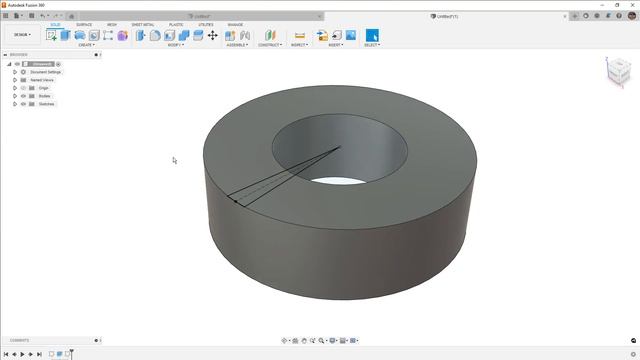Select the Combine tool in Modify
Viewport: 640px width, 360px height.
184,36
